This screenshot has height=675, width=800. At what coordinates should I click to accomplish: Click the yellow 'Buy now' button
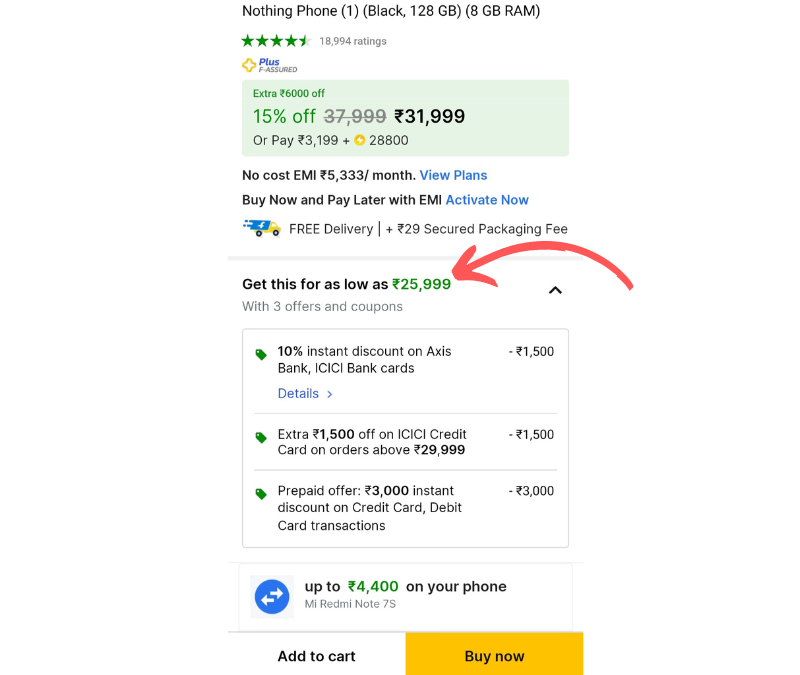[494, 656]
